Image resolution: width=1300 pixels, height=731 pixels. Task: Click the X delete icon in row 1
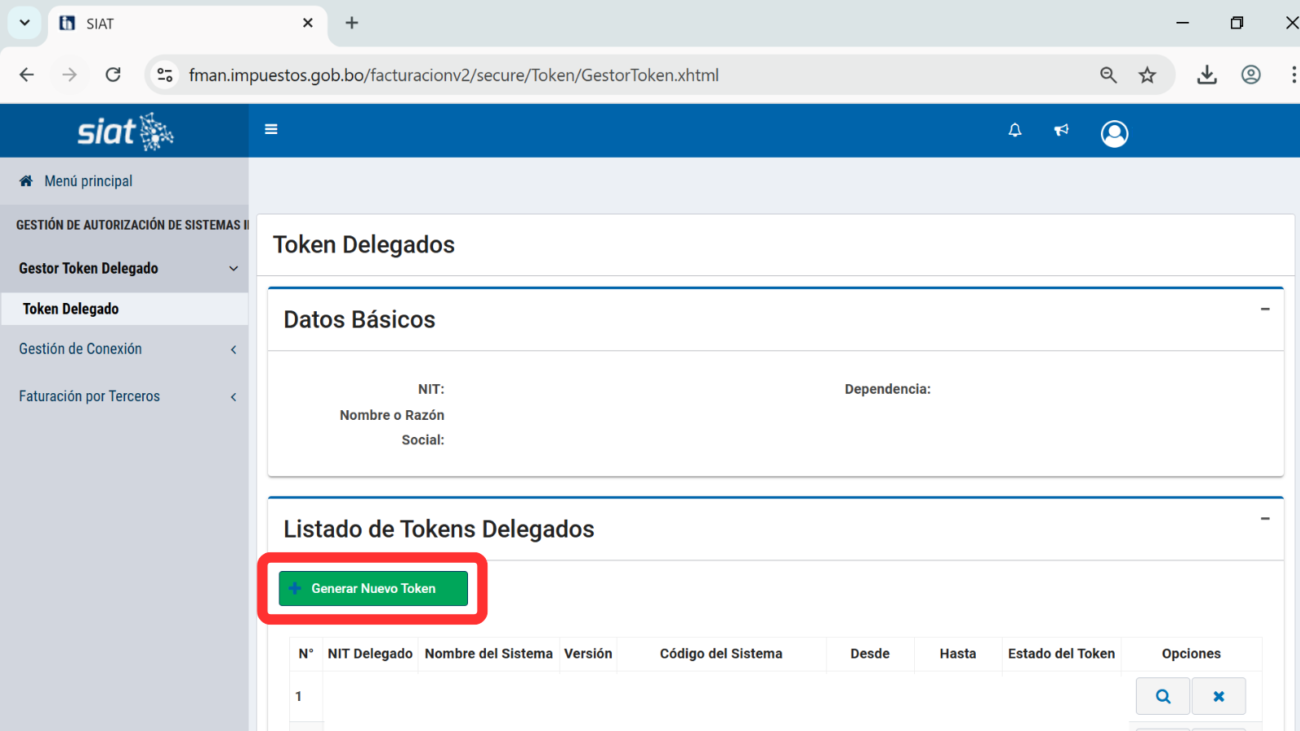1218,696
